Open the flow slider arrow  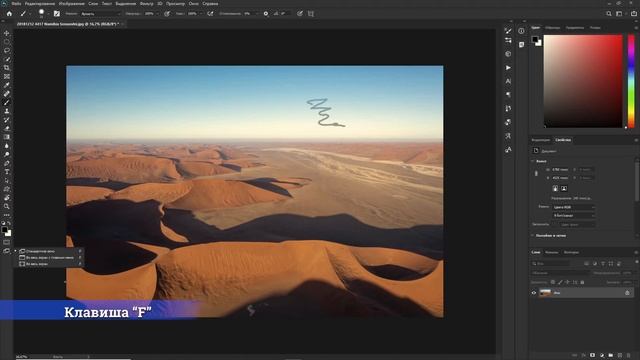[200, 13]
